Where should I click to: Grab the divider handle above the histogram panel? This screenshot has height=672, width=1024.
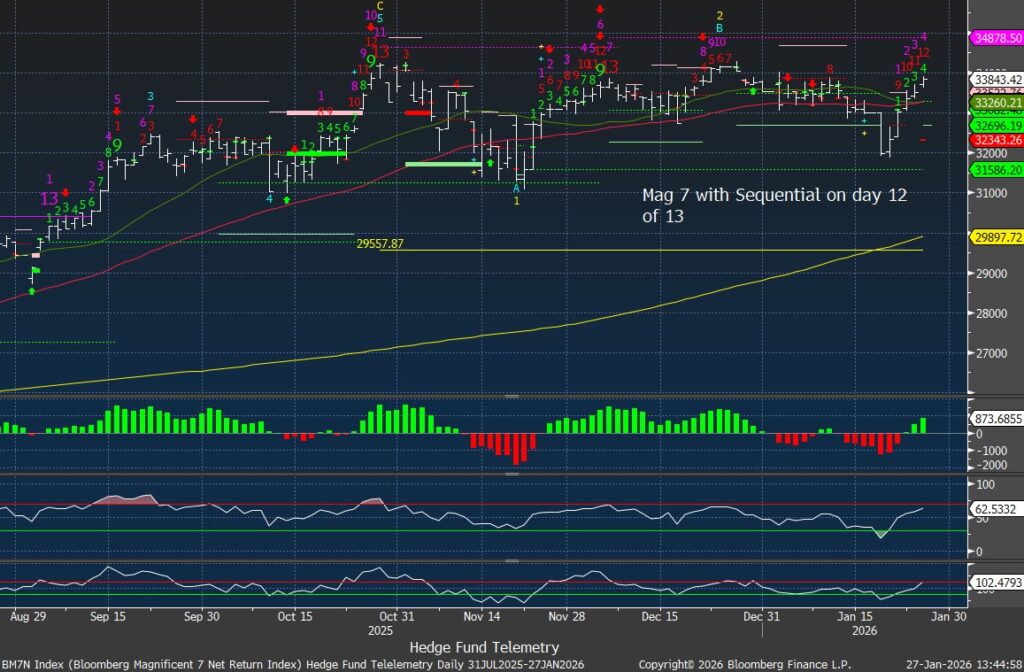[x=512, y=397]
